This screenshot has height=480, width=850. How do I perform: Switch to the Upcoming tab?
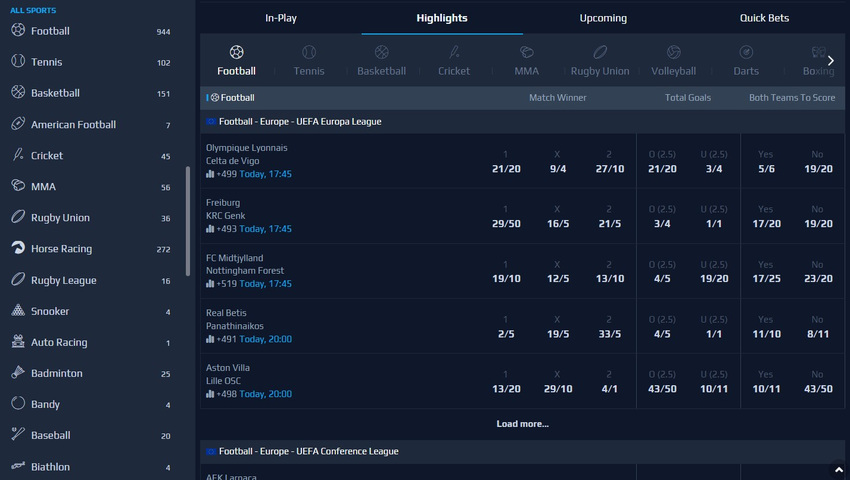coord(603,18)
